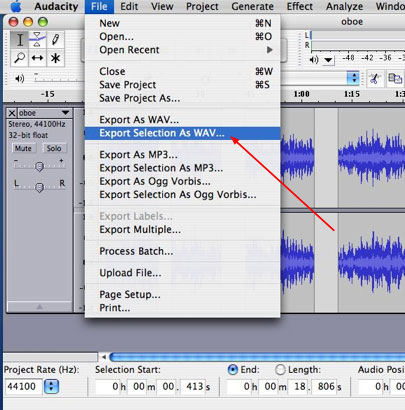The height and width of the screenshot is (410, 405).
Task: Click the 32-bit float track label
Action: [x=28, y=135]
